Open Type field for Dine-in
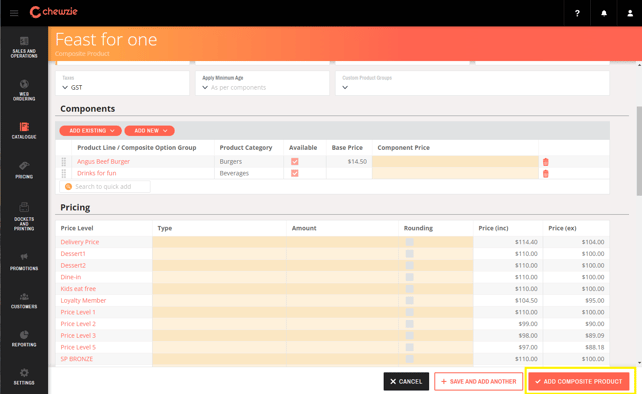 click(x=219, y=277)
